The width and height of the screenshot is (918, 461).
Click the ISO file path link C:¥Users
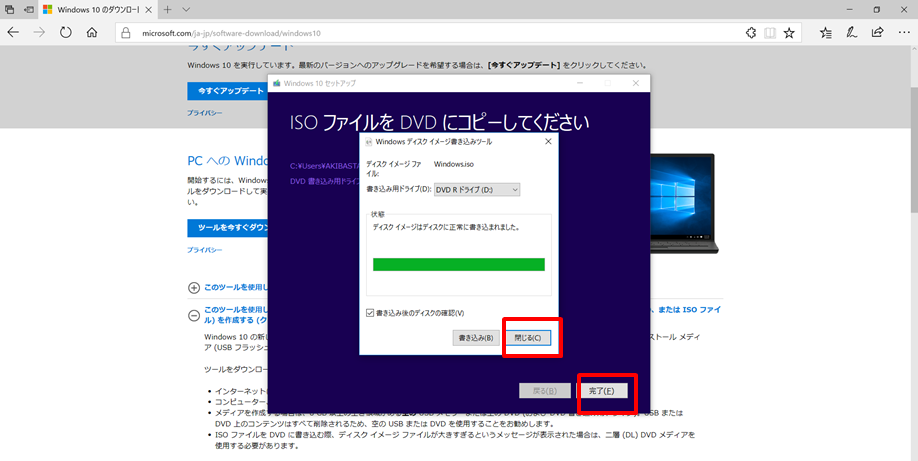click(x=324, y=166)
